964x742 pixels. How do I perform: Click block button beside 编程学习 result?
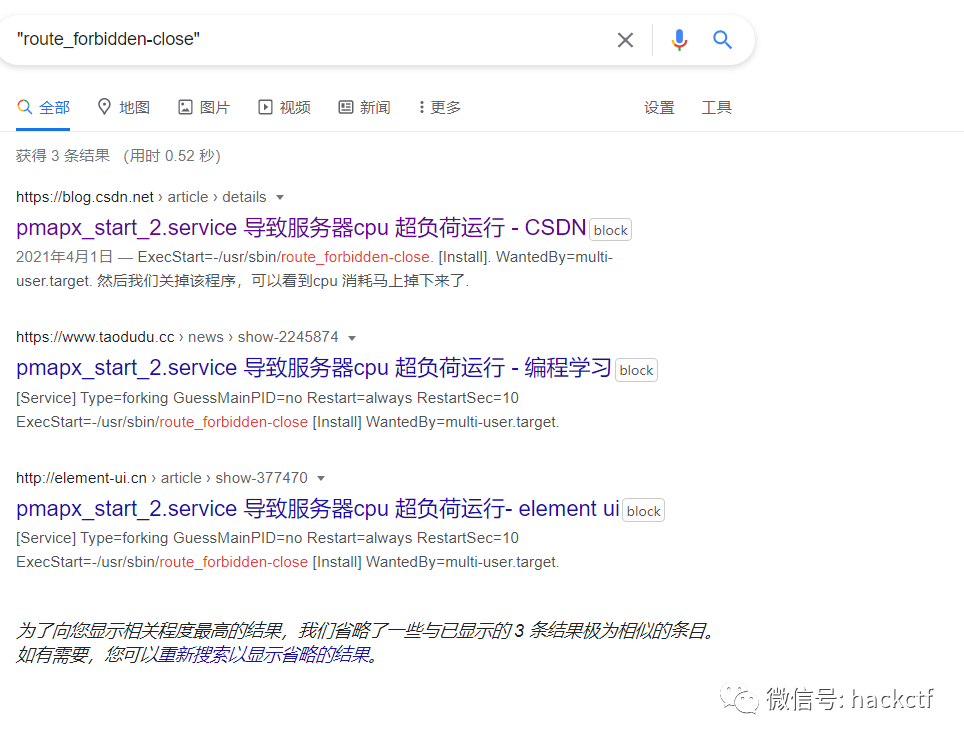pyautogui.click(x=636, y=370)
